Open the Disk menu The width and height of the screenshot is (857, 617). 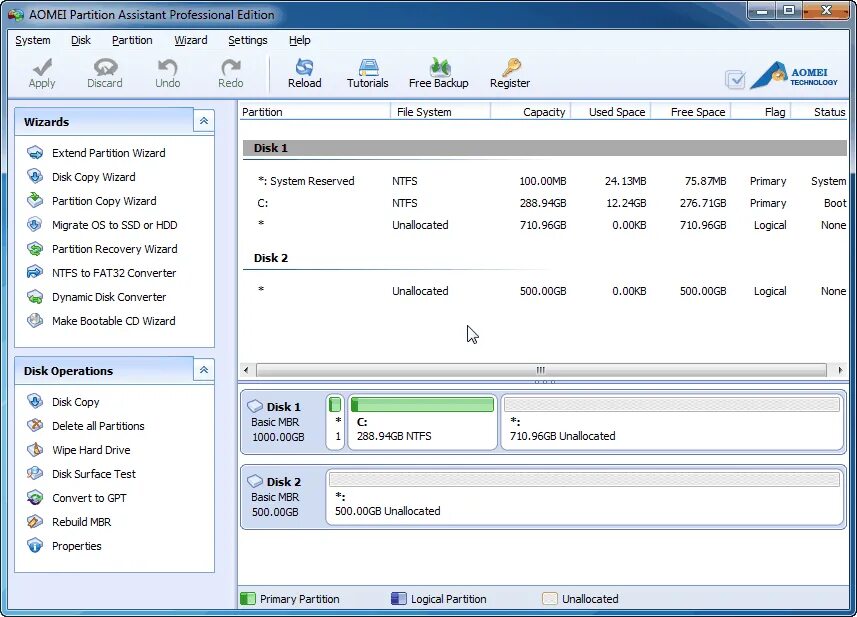click(x=81, y=40)
